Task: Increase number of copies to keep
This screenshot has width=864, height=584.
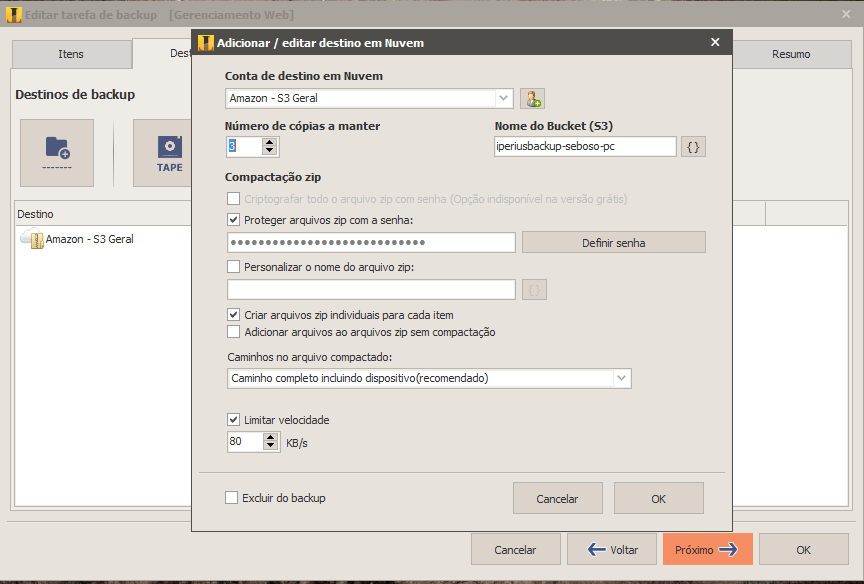Action: tap(269, 142)
